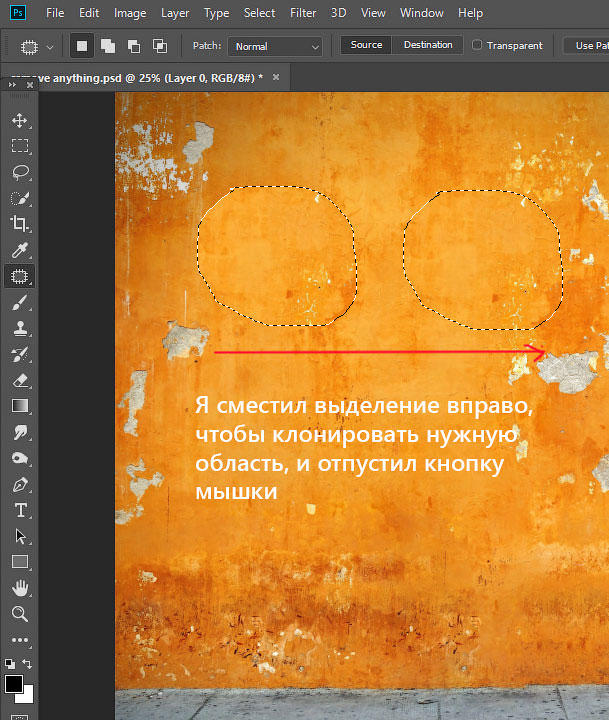Open the View menu
The height and width of the screenshot is (720, 609).
tap(373, 13)
